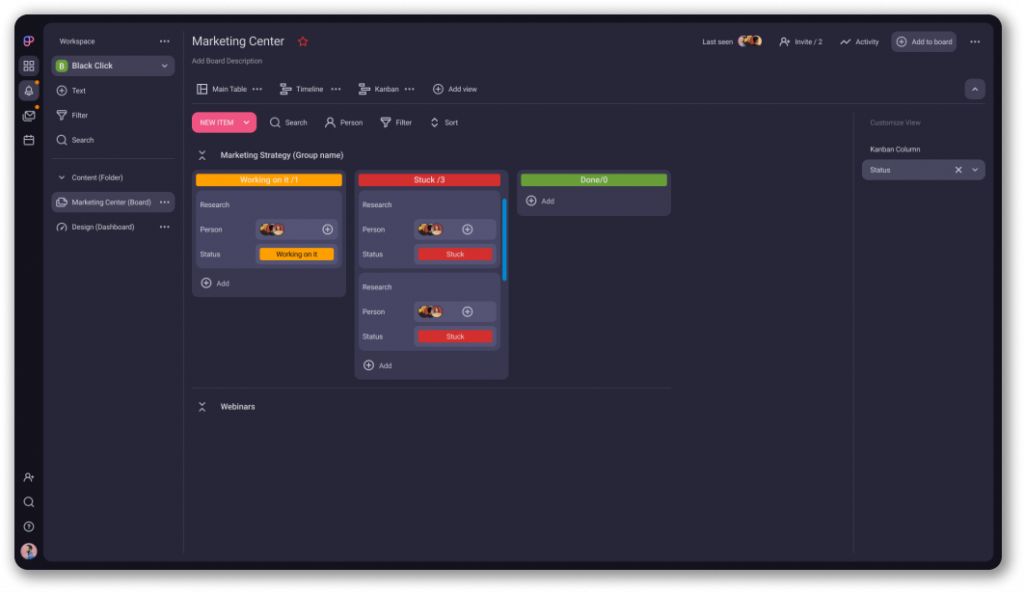Click the Sort icon in board toolbar
The image size is (1024, 592).
435,122
